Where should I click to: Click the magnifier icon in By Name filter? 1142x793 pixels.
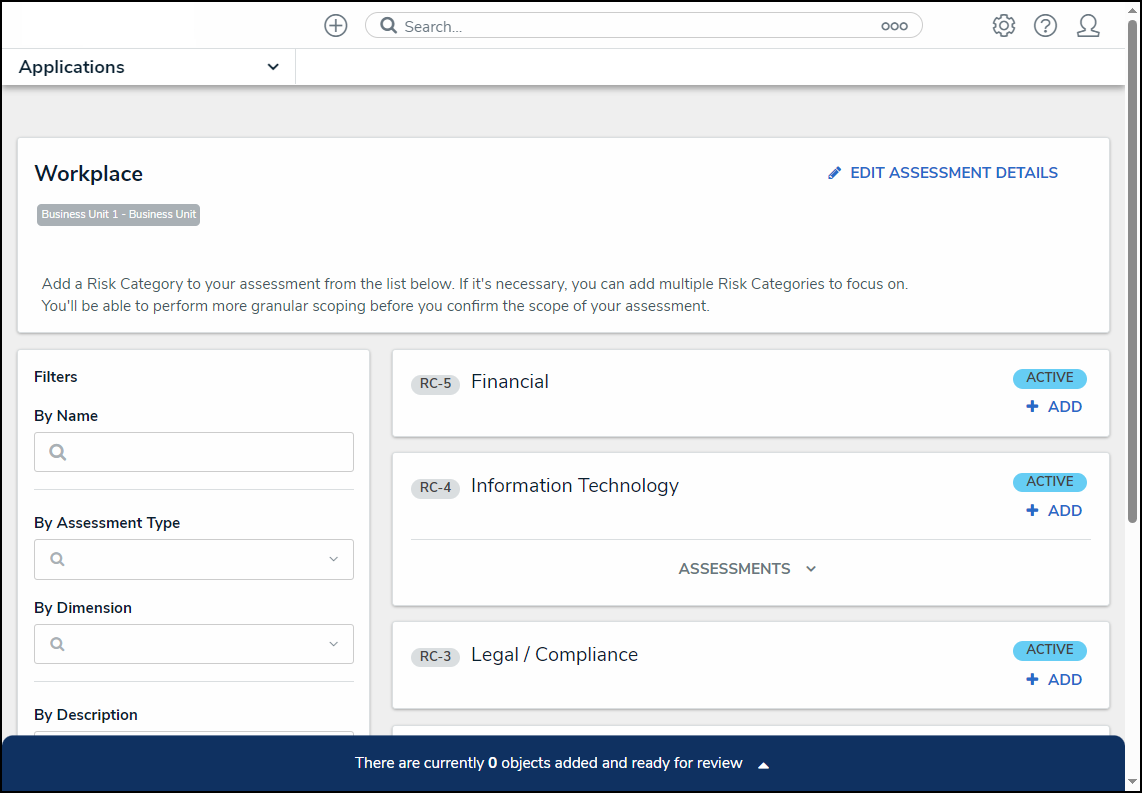tap(58, 452)
